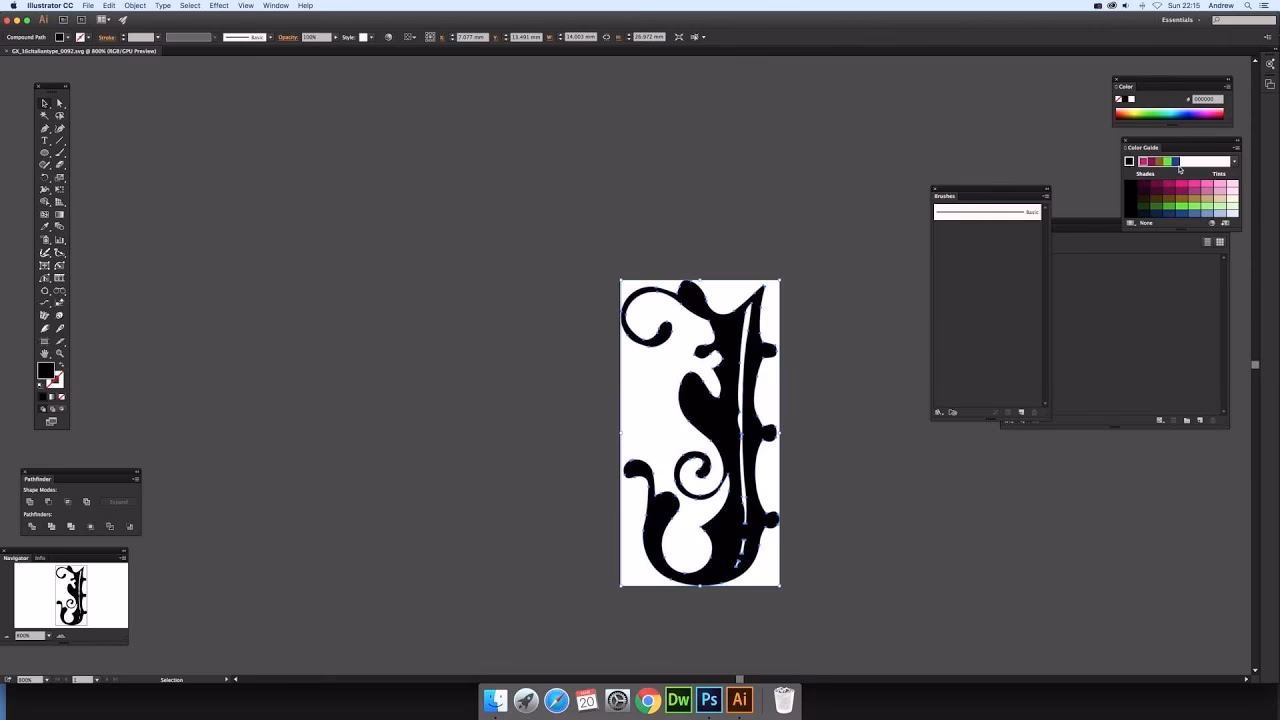
Task: Toggle the Color Guide limit to None
Action: click(x=1131, y=223)
